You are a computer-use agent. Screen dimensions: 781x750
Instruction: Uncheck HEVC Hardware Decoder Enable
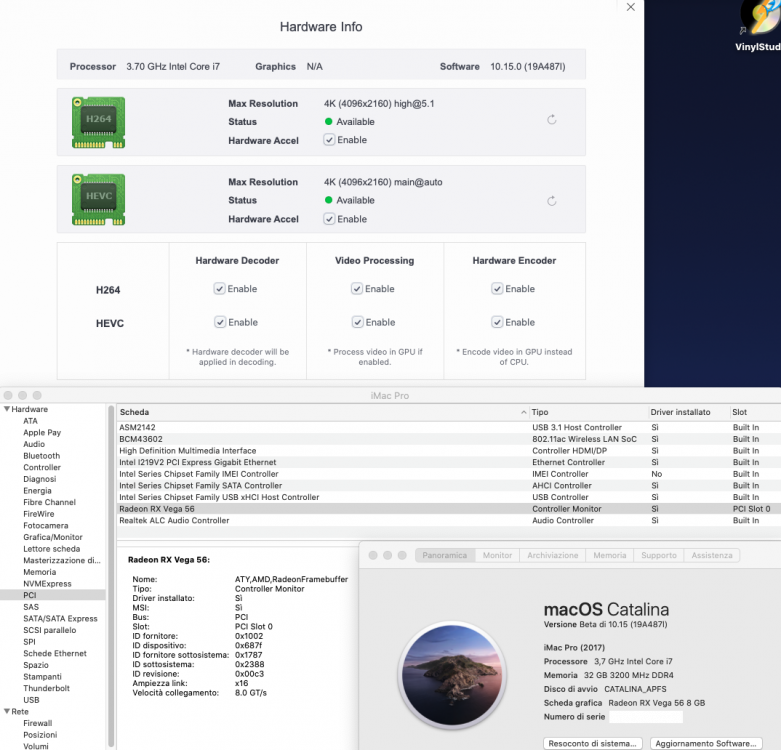[220, 322]
